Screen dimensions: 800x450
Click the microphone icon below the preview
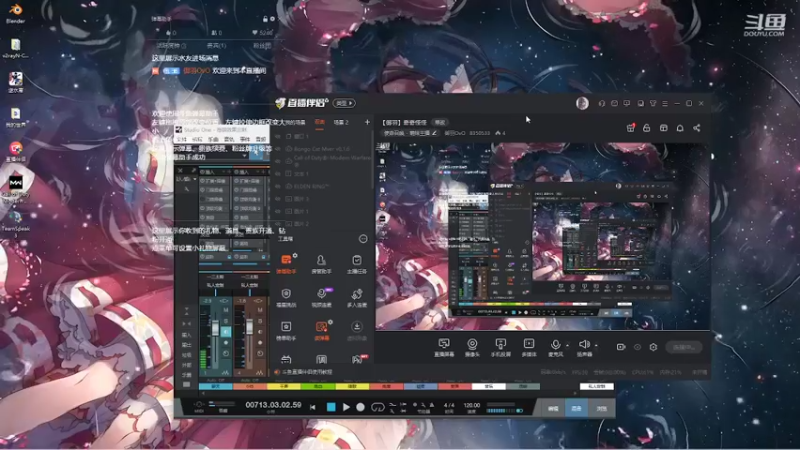[x=556, y=345]
